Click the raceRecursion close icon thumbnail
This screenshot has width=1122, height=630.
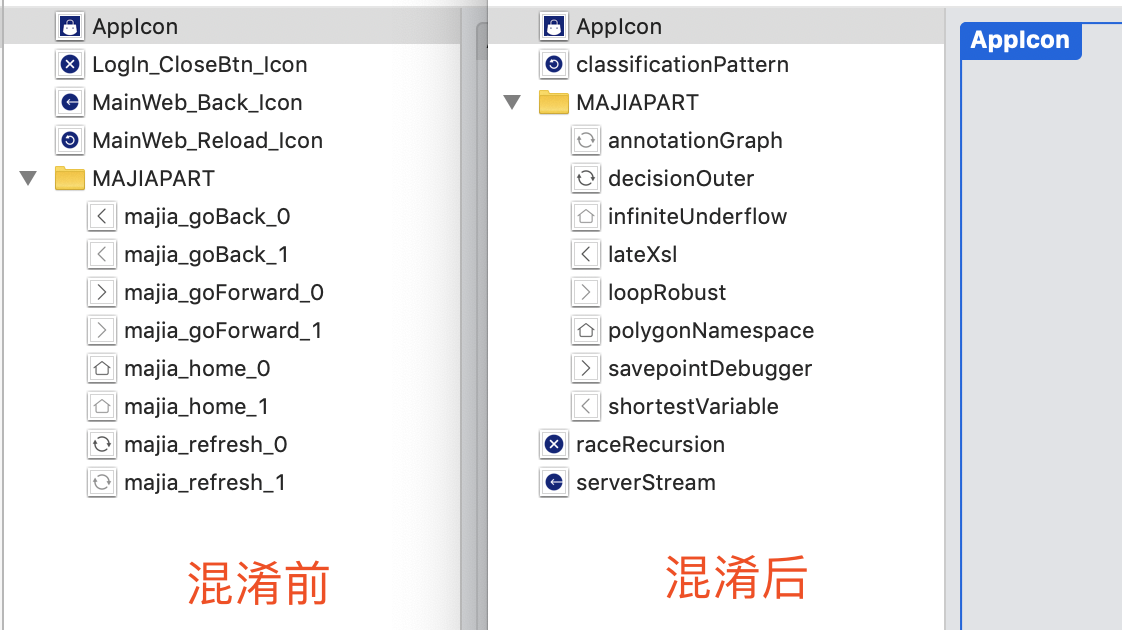click(x=553, y=445)
